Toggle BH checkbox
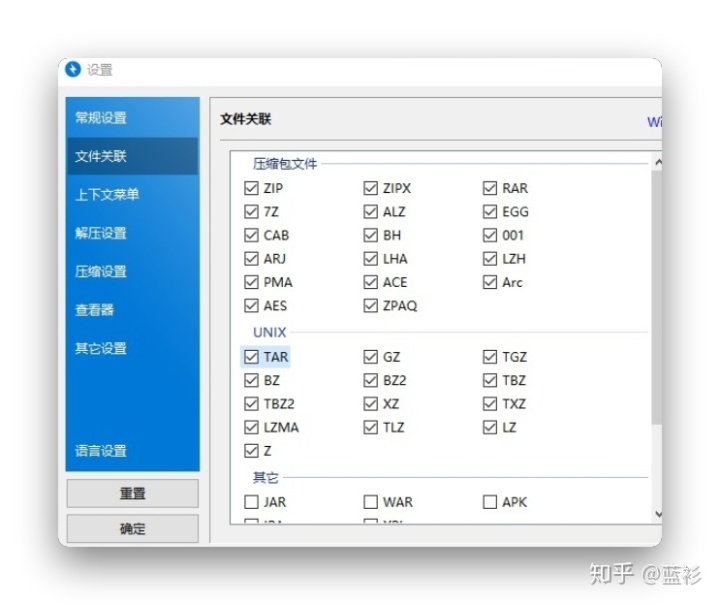 pos(371,235)
